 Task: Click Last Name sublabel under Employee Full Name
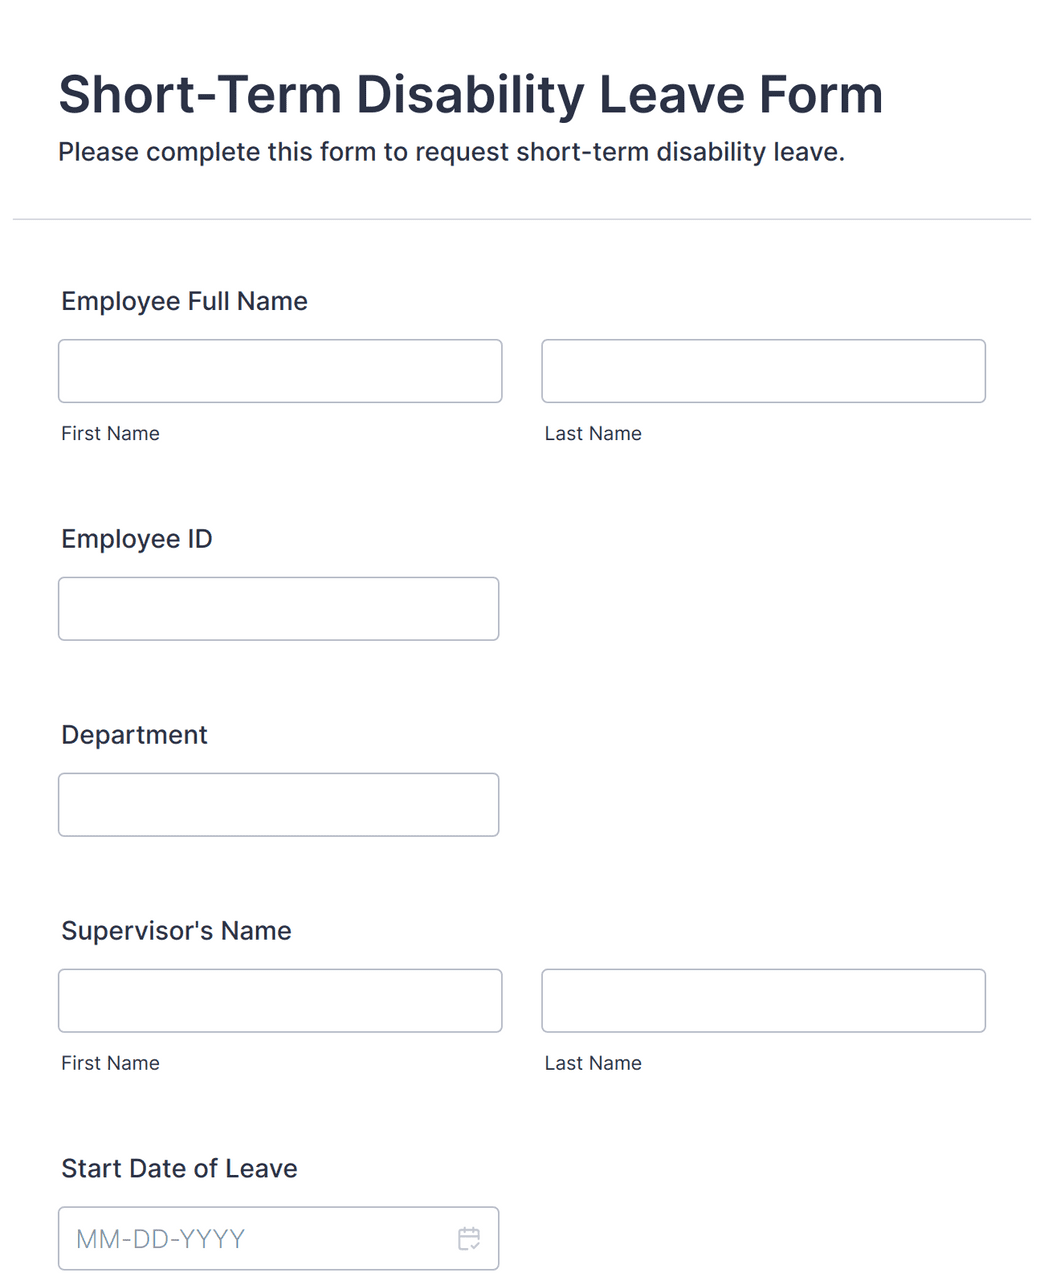pyautogui.click(x=593, y=433)
